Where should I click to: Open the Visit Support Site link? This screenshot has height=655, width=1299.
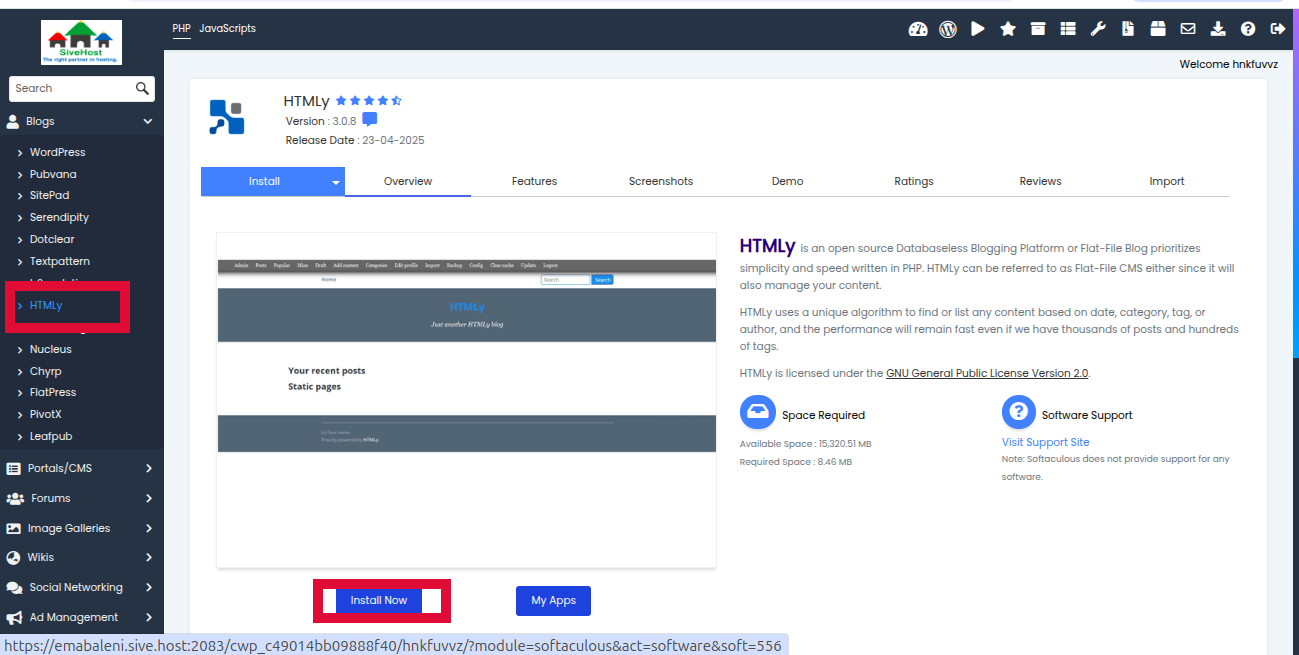1046,442
